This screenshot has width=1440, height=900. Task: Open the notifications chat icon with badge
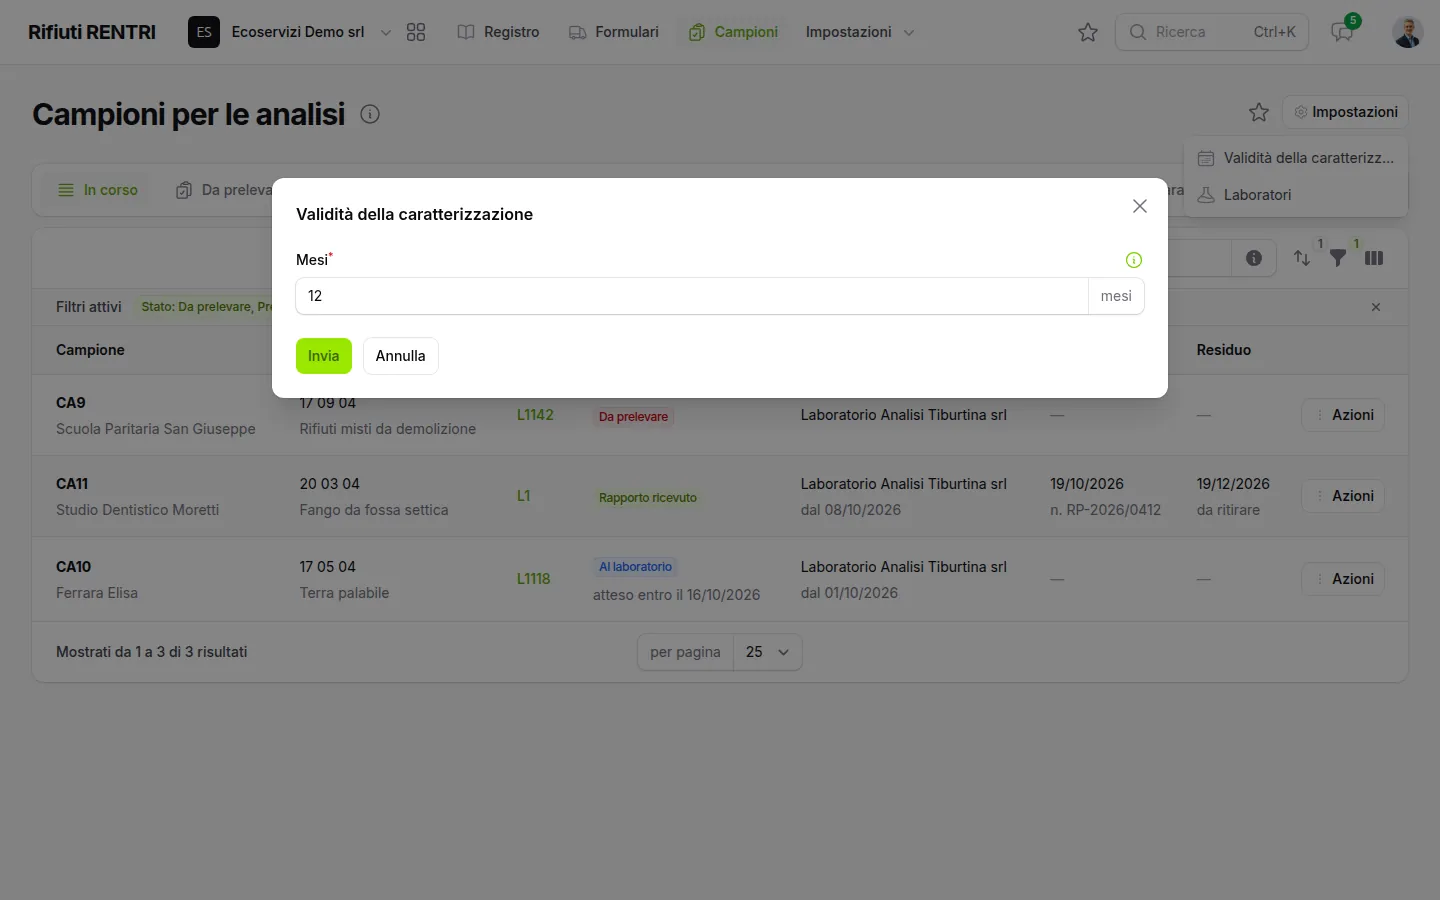[x=1342, y=32]
